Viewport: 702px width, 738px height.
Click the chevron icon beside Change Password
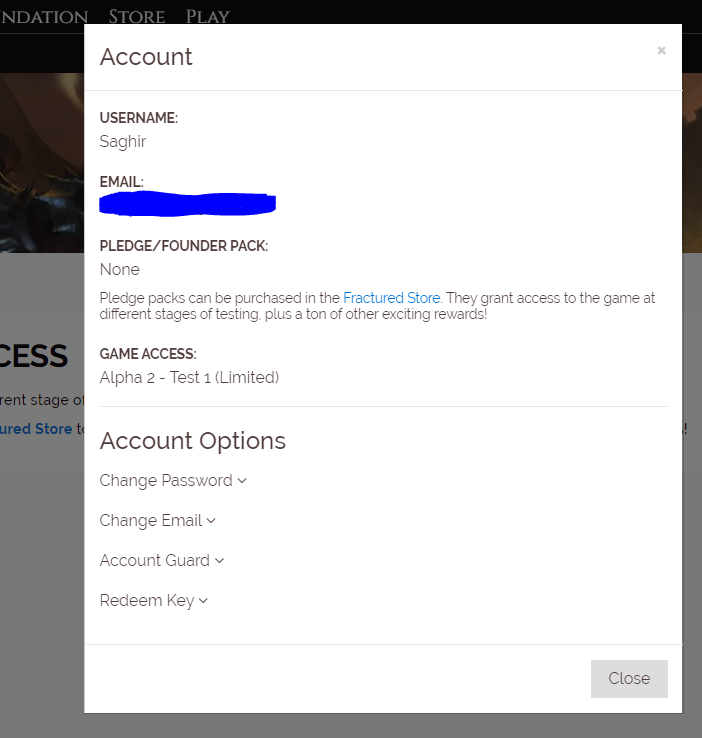[242, 481]
